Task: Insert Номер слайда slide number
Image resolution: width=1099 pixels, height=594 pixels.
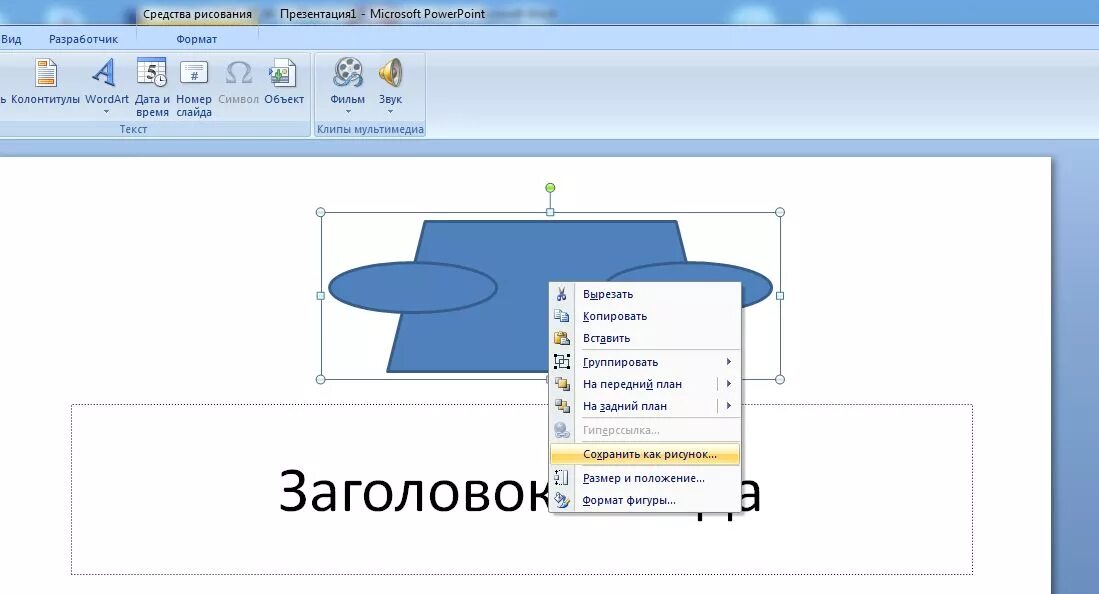Action: tap(194, 87)
